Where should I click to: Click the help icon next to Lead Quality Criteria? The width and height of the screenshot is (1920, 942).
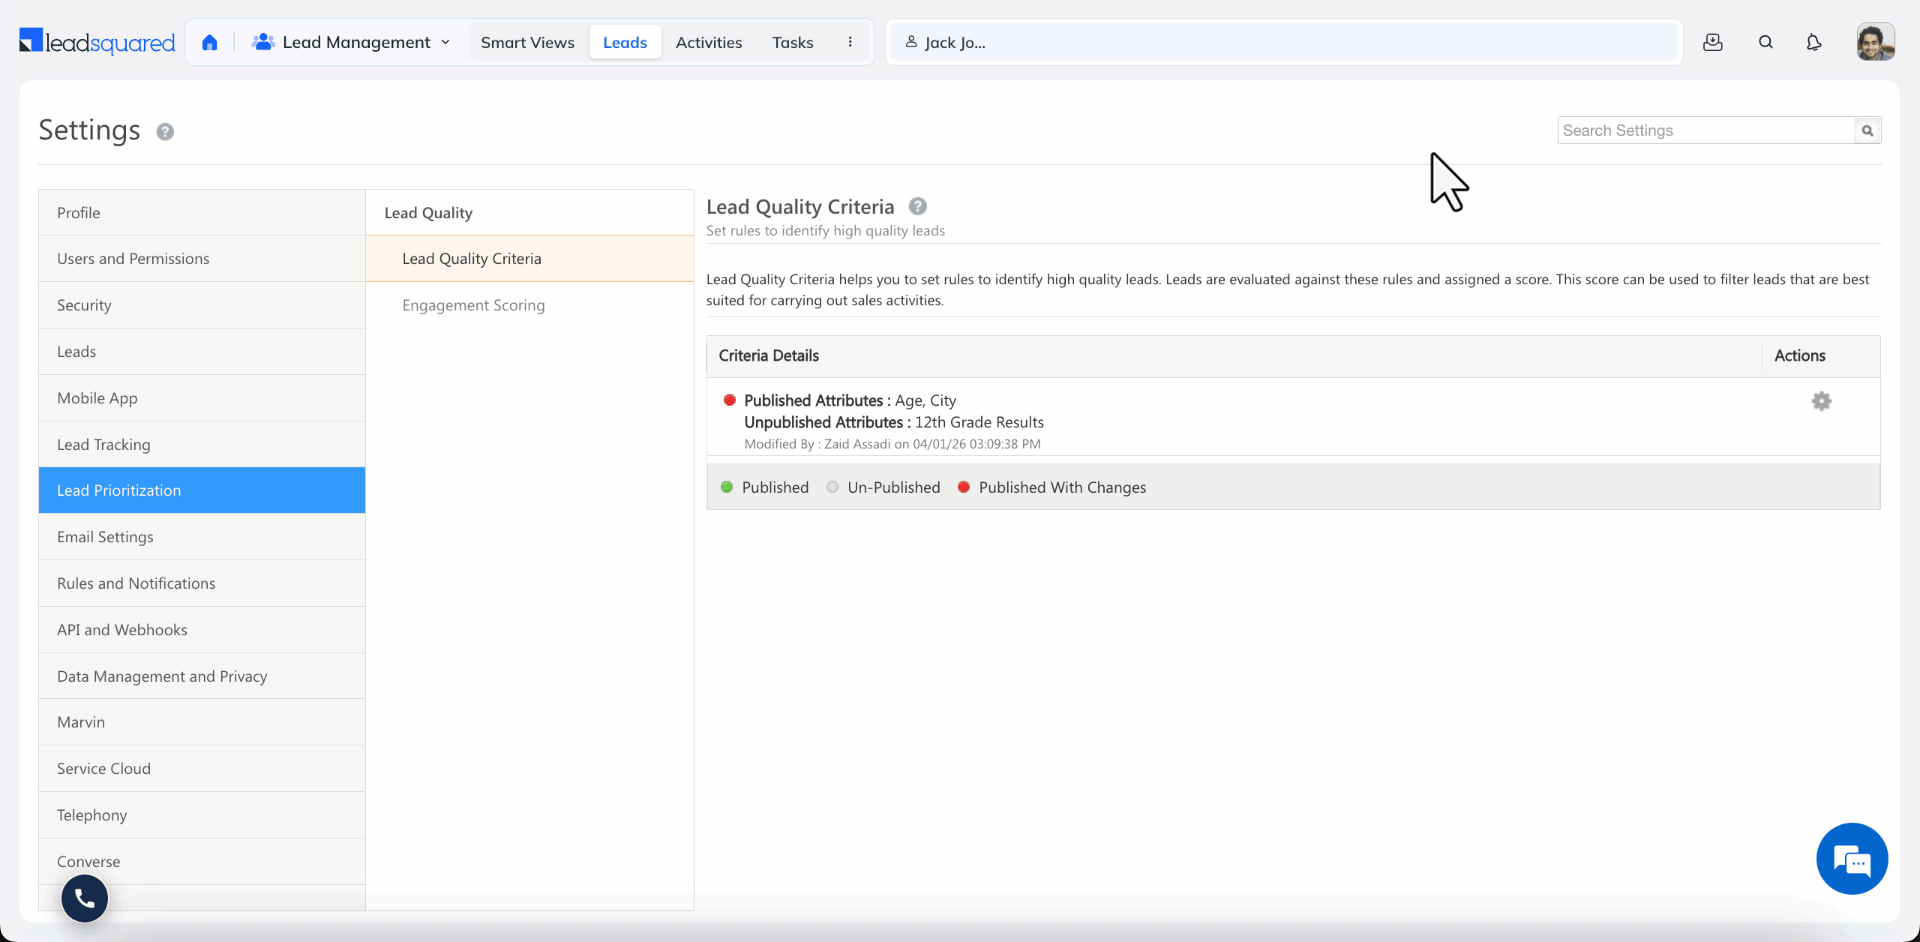tap(917, 206)
